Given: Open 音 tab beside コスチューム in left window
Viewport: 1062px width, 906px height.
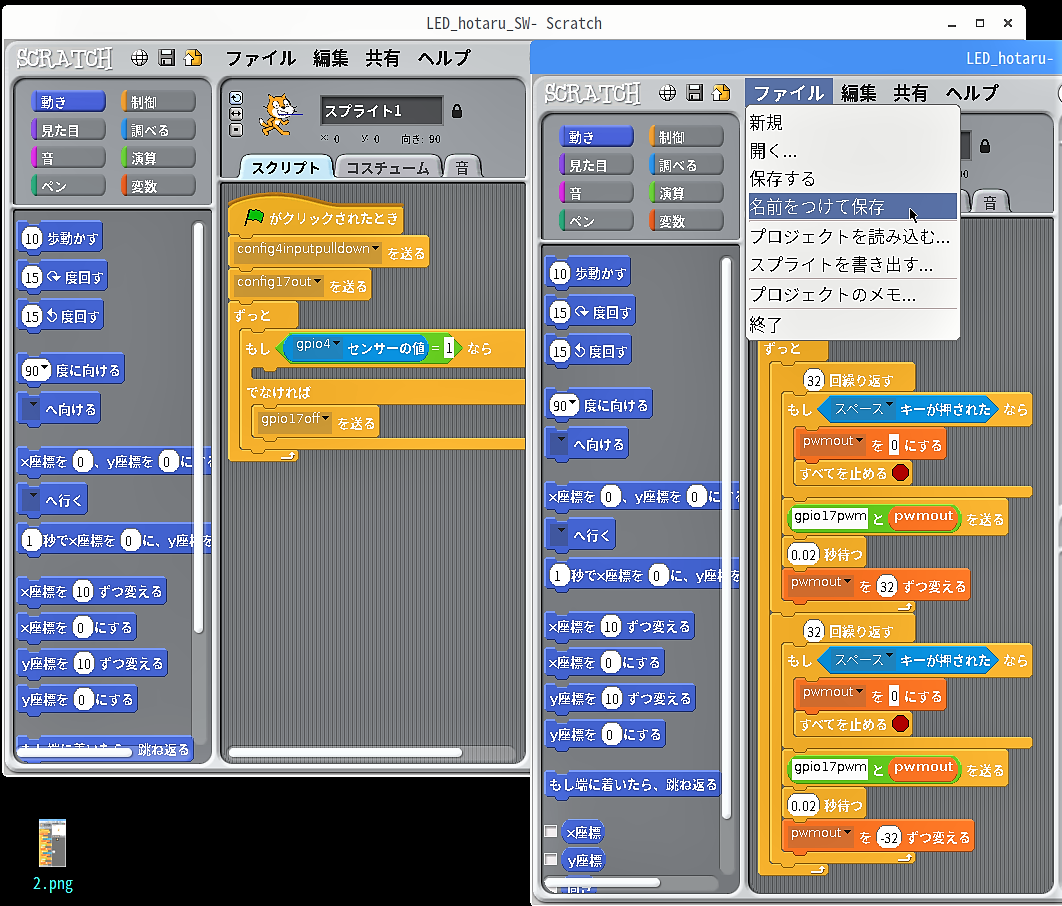Looking at the screenshot, I should pyautogui.click(x=462, y=167).
